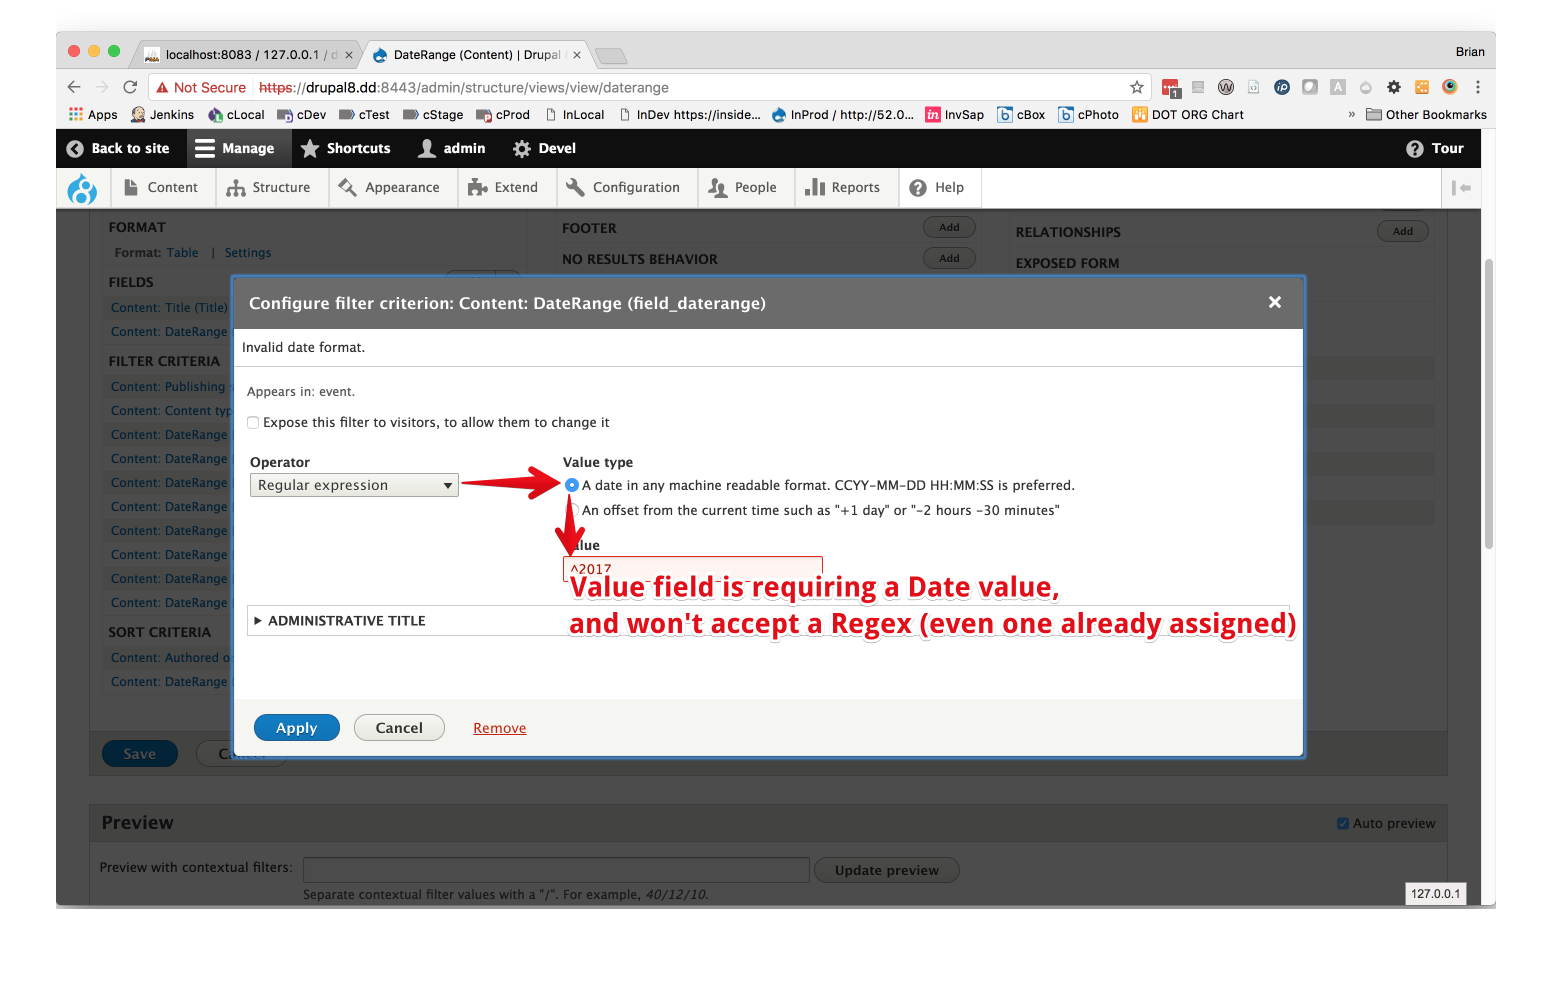Open the cProd bookmark
Viewport: 1552px width, 985px height.
503,115
